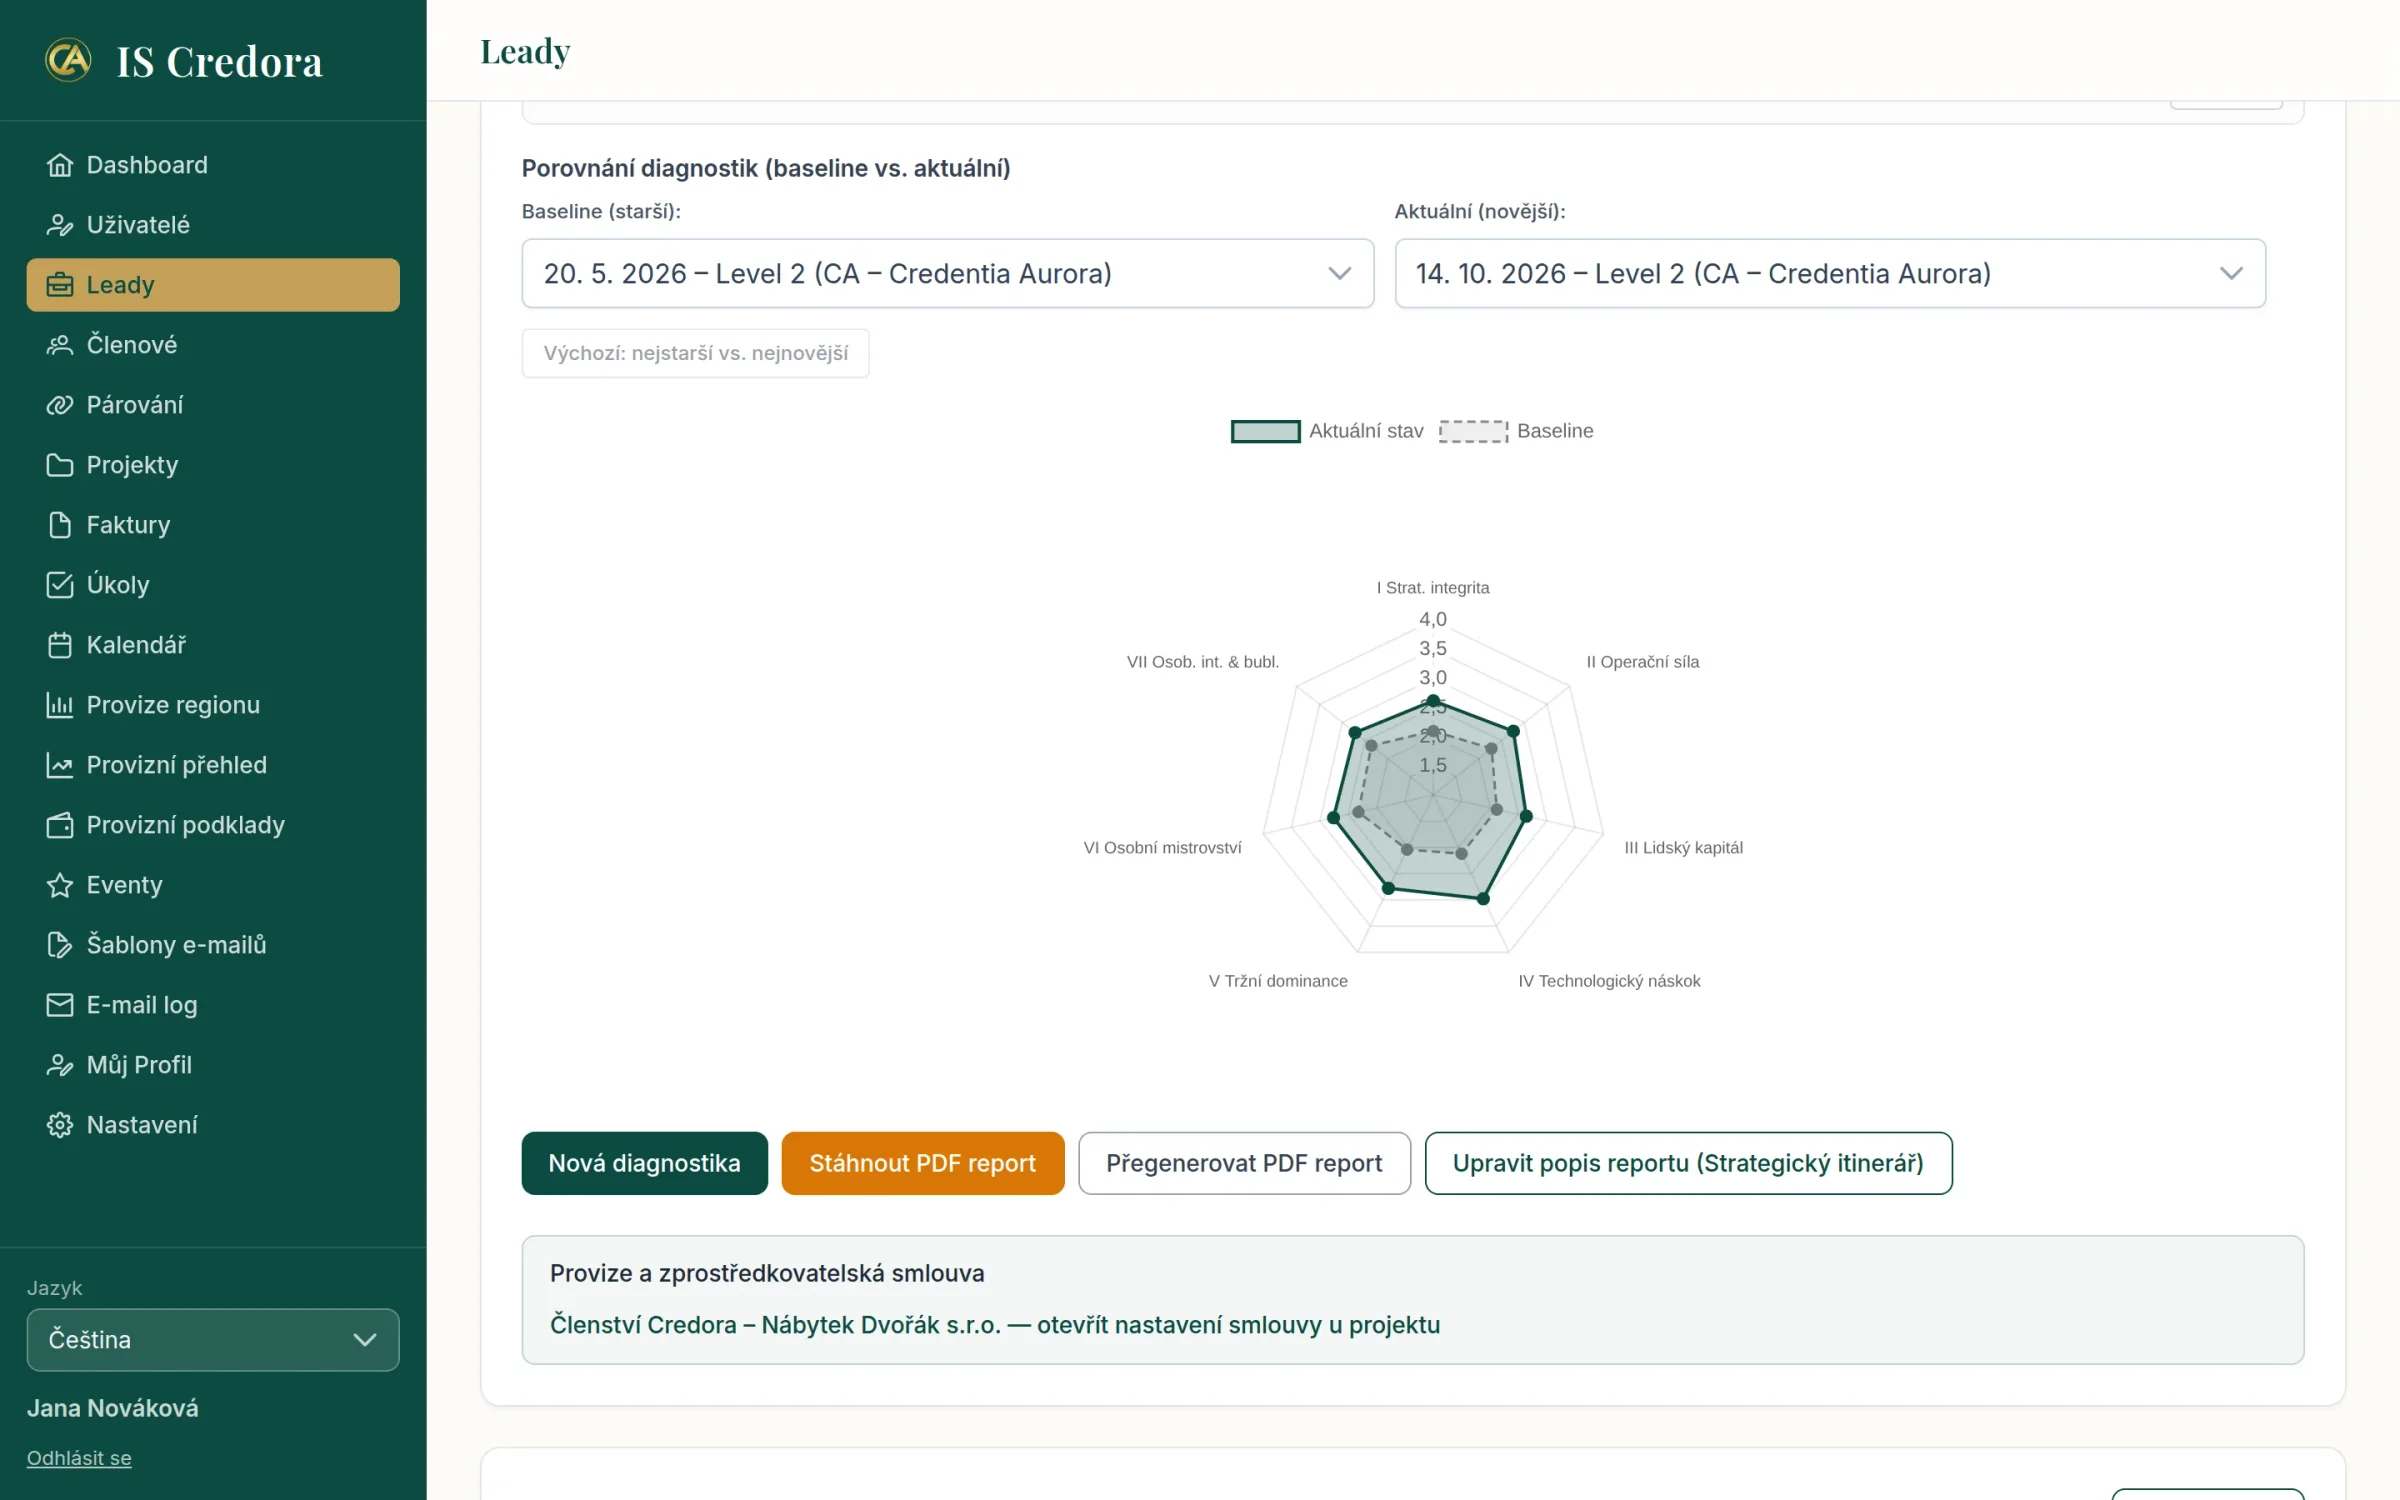This screenshot has height=1500, width=2400.
Task: Go to Členové menu item
Action: (x=213, y=345)
